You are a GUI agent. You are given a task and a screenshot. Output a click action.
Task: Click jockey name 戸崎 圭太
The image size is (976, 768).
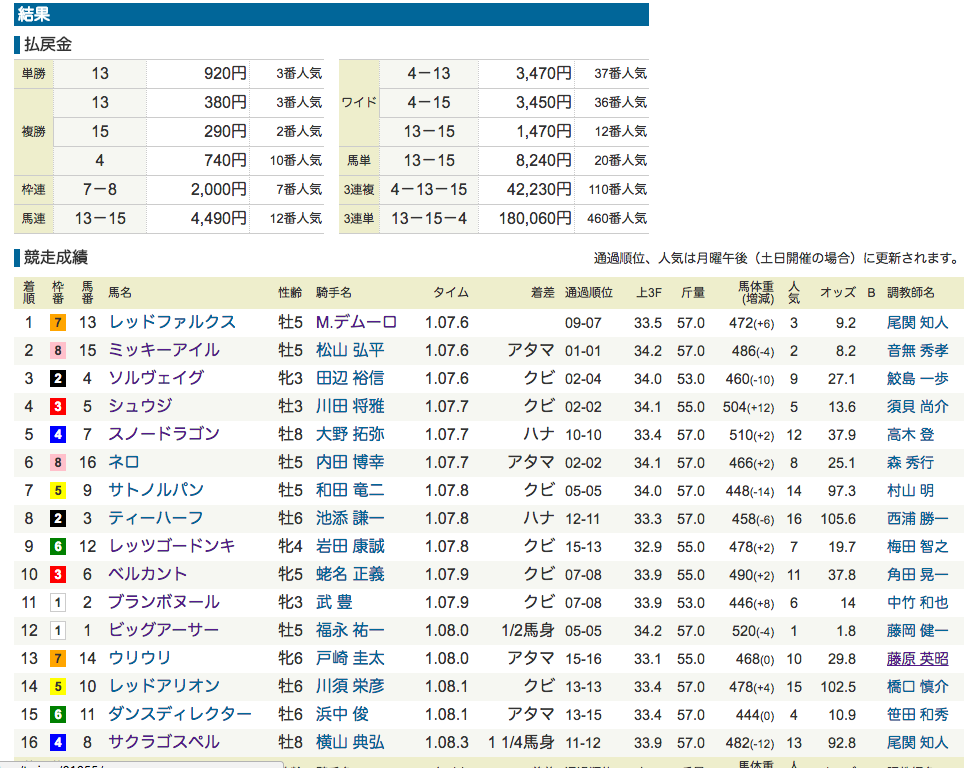coord(350,658)
